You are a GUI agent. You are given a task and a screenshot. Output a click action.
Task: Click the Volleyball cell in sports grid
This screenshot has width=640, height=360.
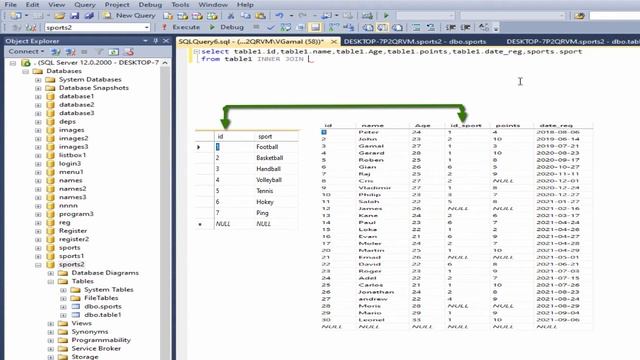point(269,180)
